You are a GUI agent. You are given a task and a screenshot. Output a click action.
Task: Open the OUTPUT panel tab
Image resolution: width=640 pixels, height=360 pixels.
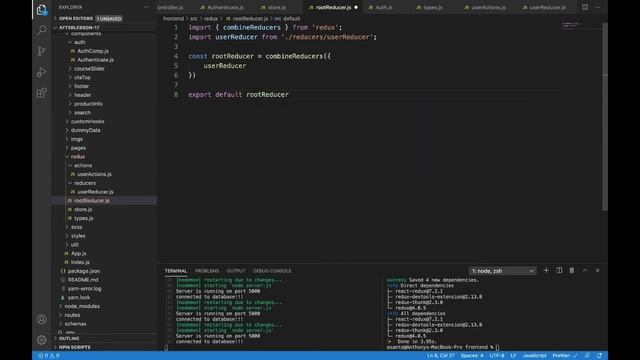pyautogui.click(x=236, y=271)
